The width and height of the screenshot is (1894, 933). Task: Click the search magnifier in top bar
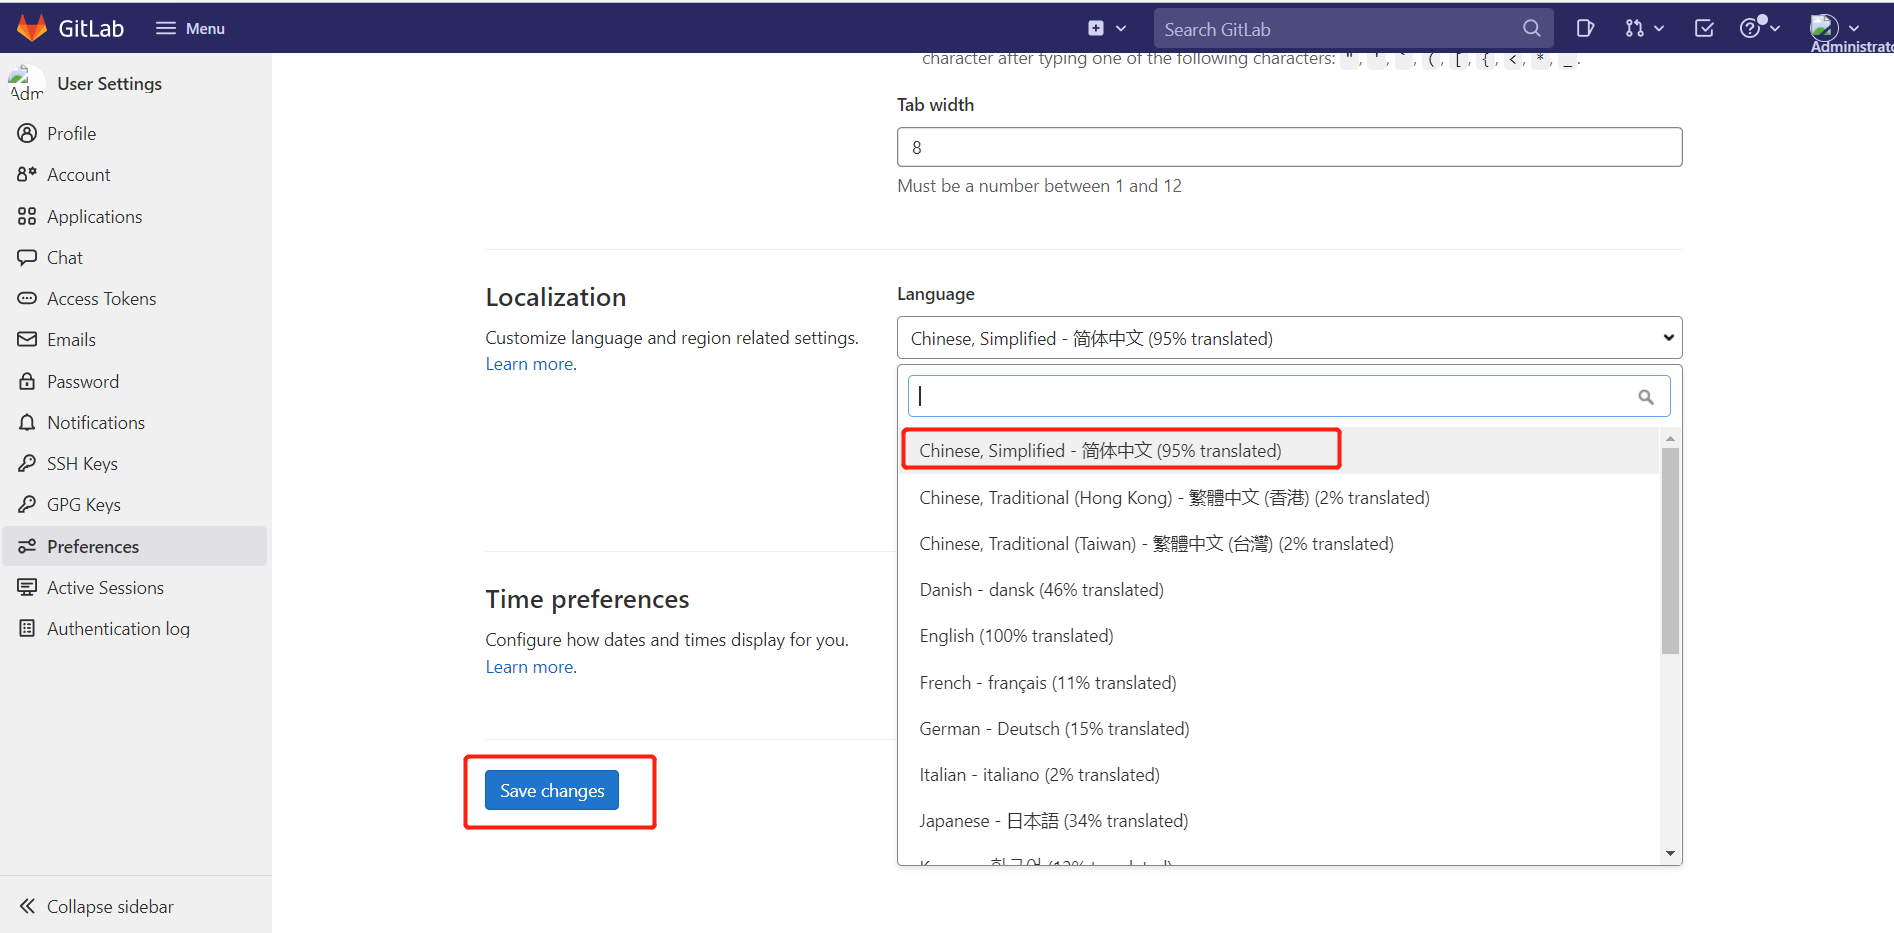(1531, 28)
